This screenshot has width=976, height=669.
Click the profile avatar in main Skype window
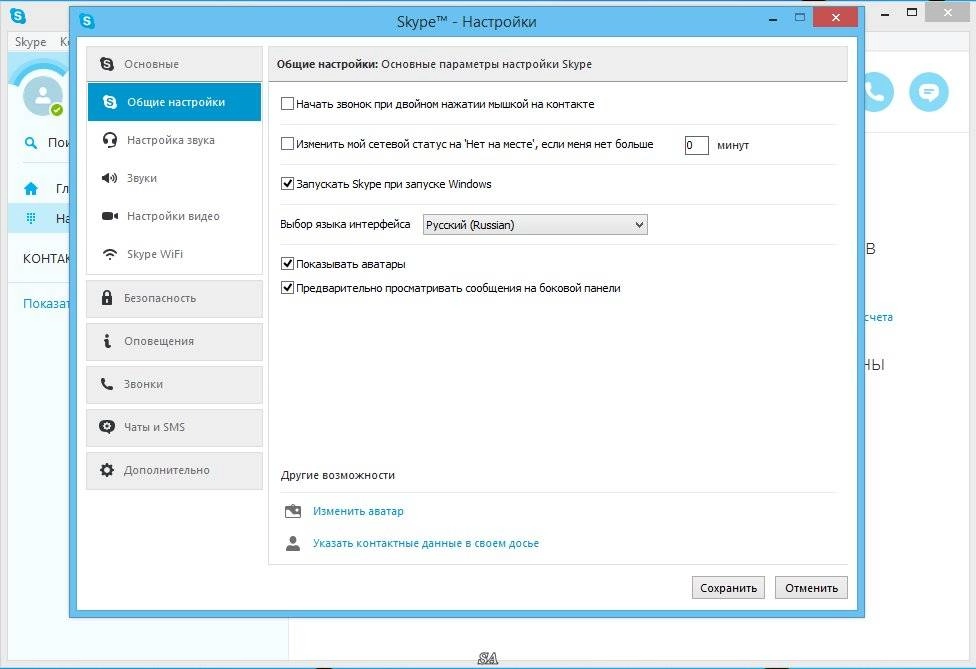42,95
